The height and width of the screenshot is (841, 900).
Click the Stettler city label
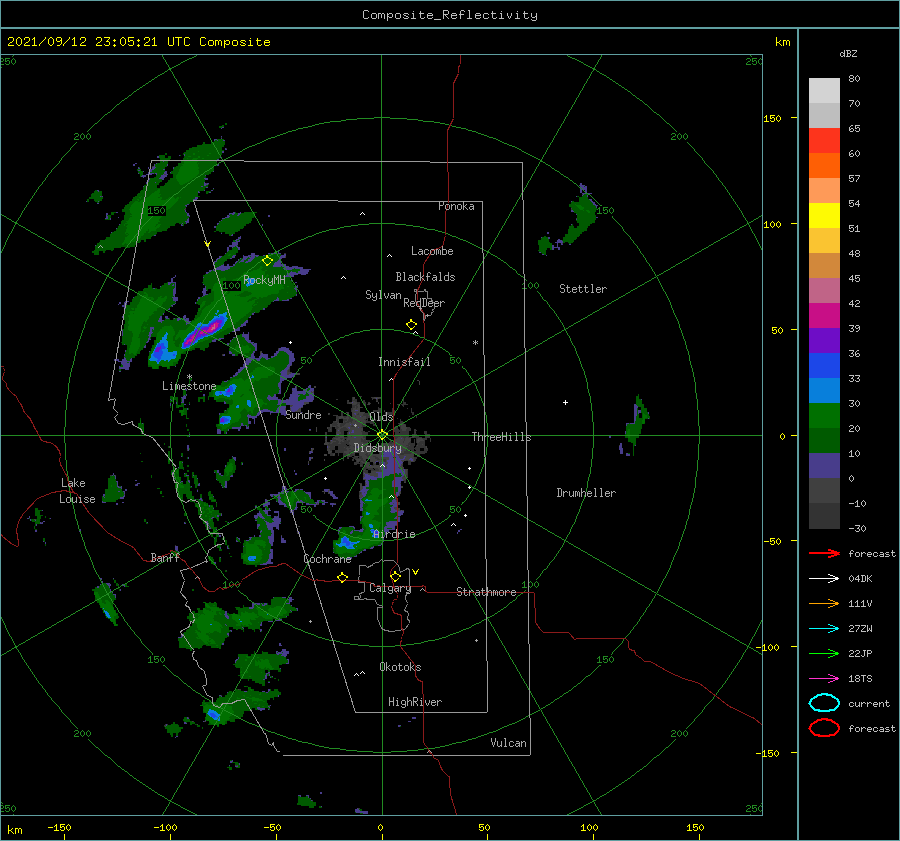coord(583,289)
